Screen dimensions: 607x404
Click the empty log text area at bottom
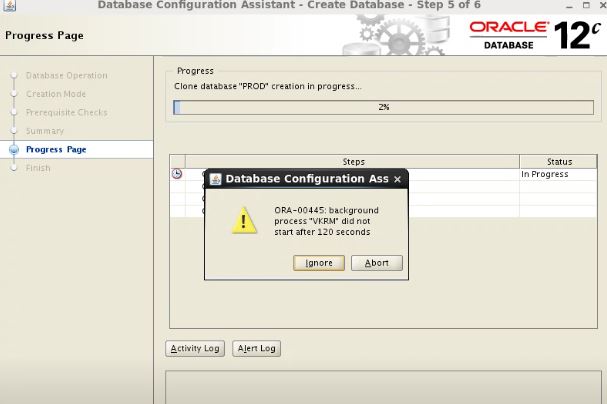pos(383,387)
